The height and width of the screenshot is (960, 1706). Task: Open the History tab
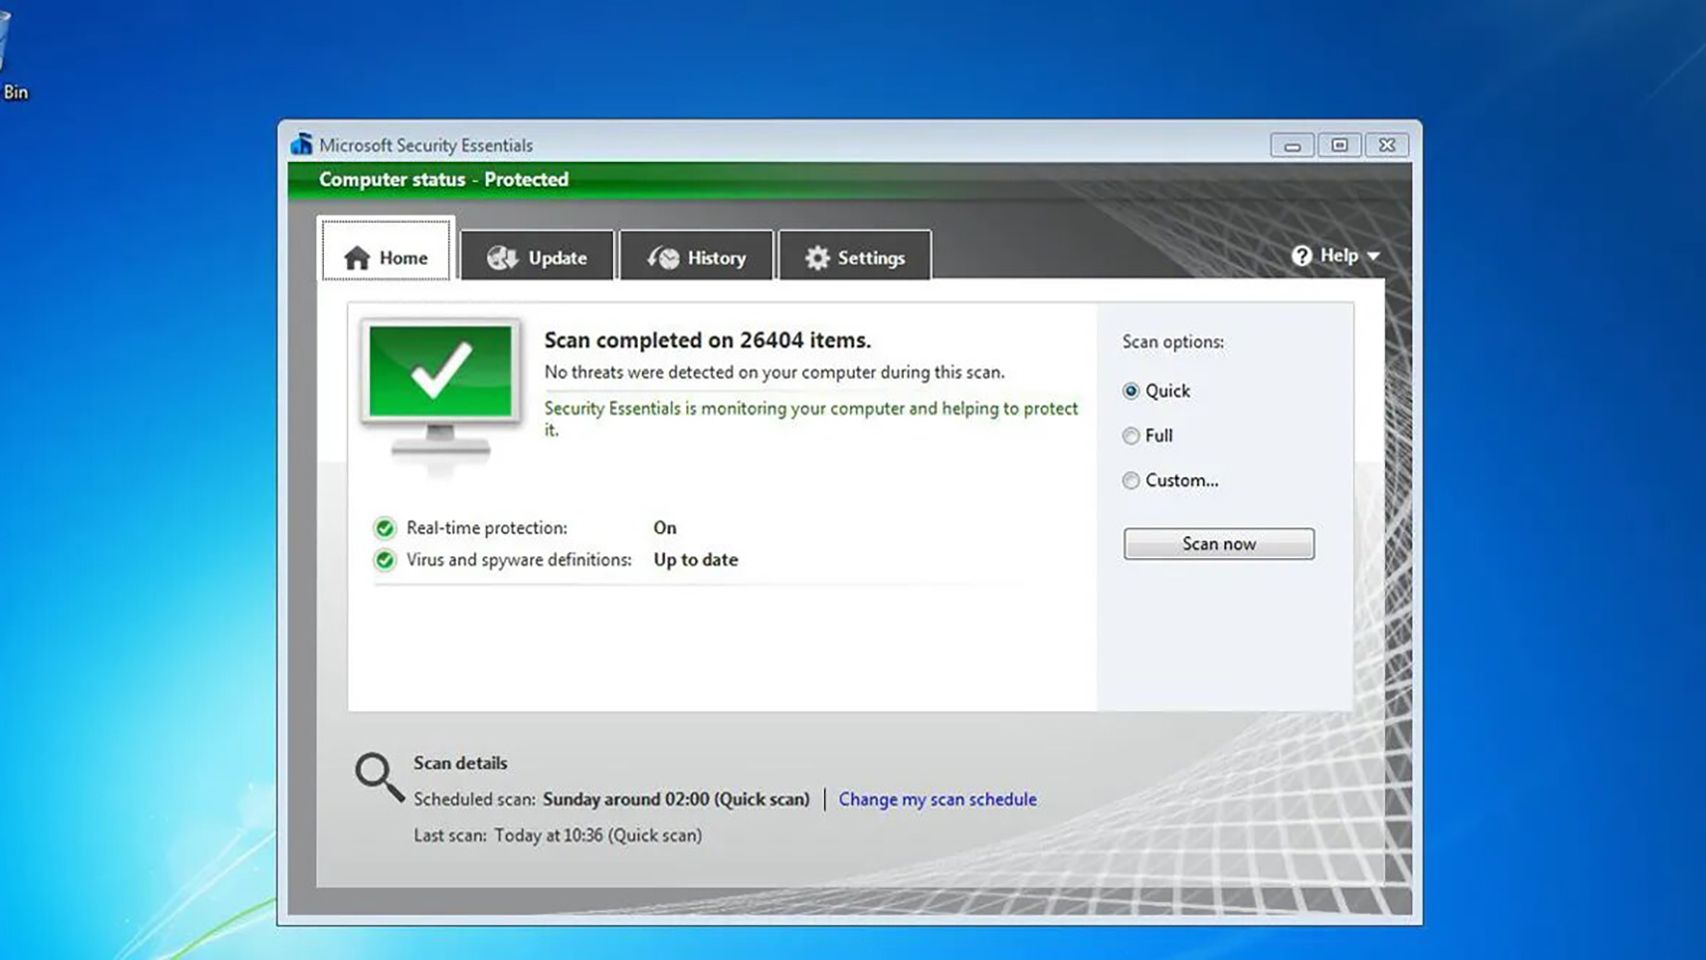(x=696, y=256)
